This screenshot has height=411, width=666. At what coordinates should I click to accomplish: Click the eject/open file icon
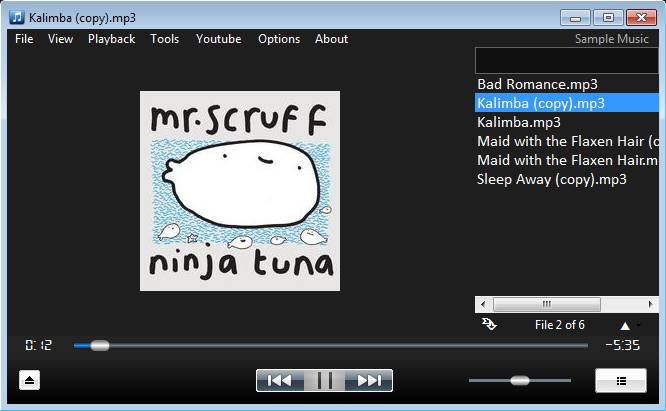(30, 380)
